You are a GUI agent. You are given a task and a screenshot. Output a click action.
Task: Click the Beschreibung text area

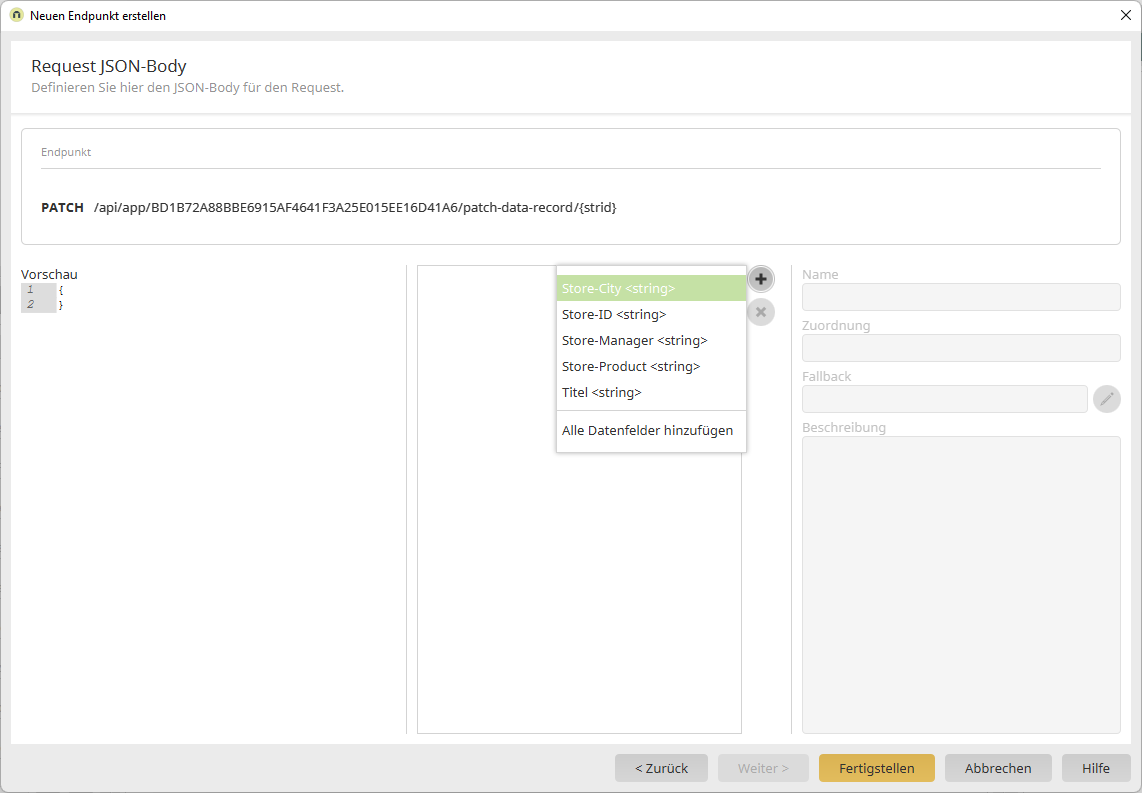pyautogui.click(x=961, y=585)
